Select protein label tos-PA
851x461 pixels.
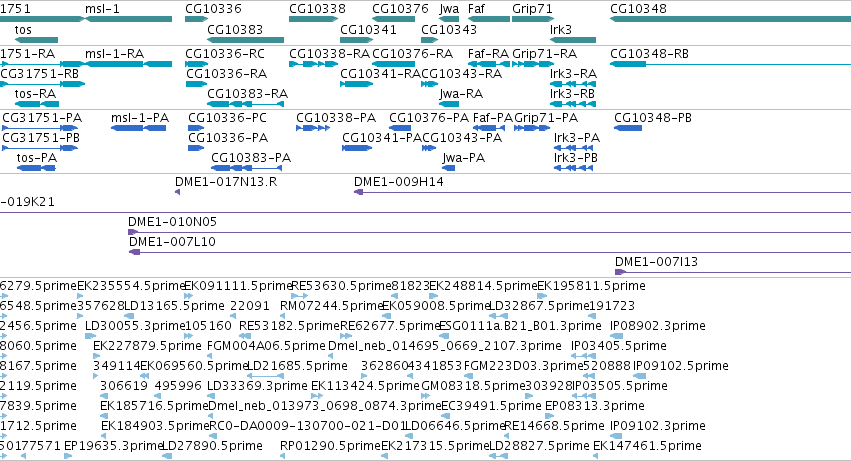pos(37,157)
